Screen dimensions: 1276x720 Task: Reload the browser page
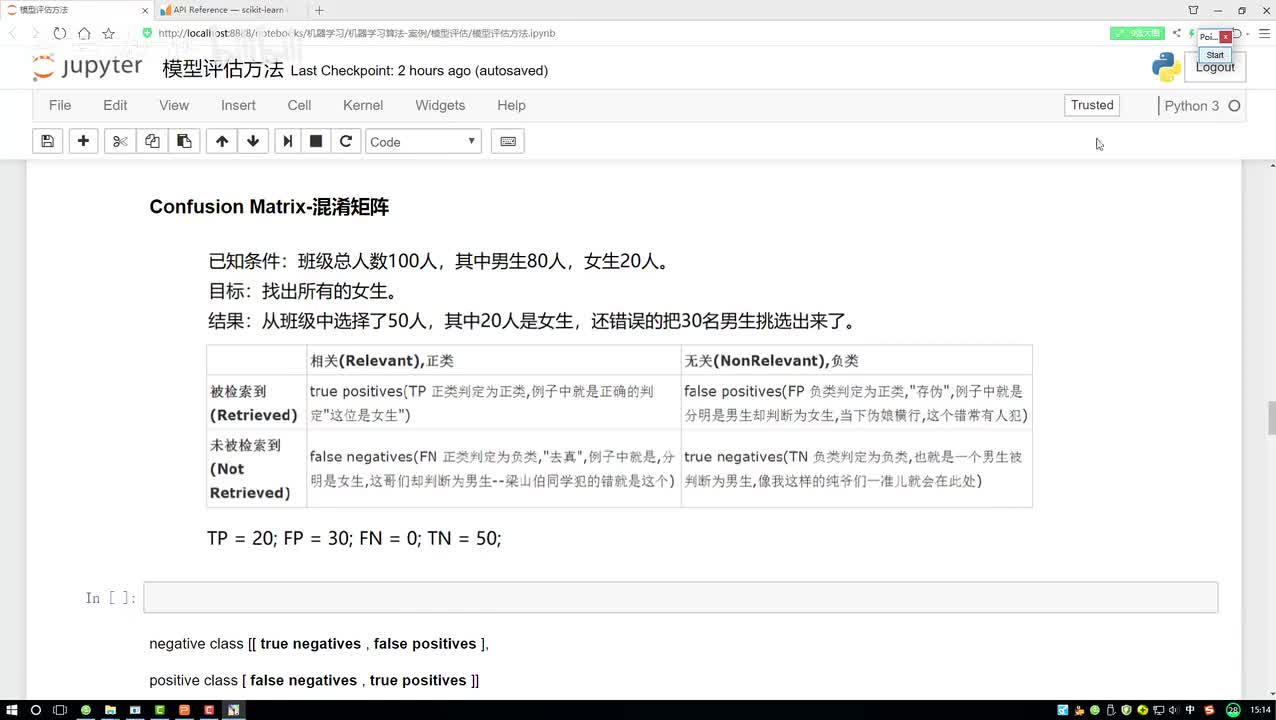tap(60, 33)
